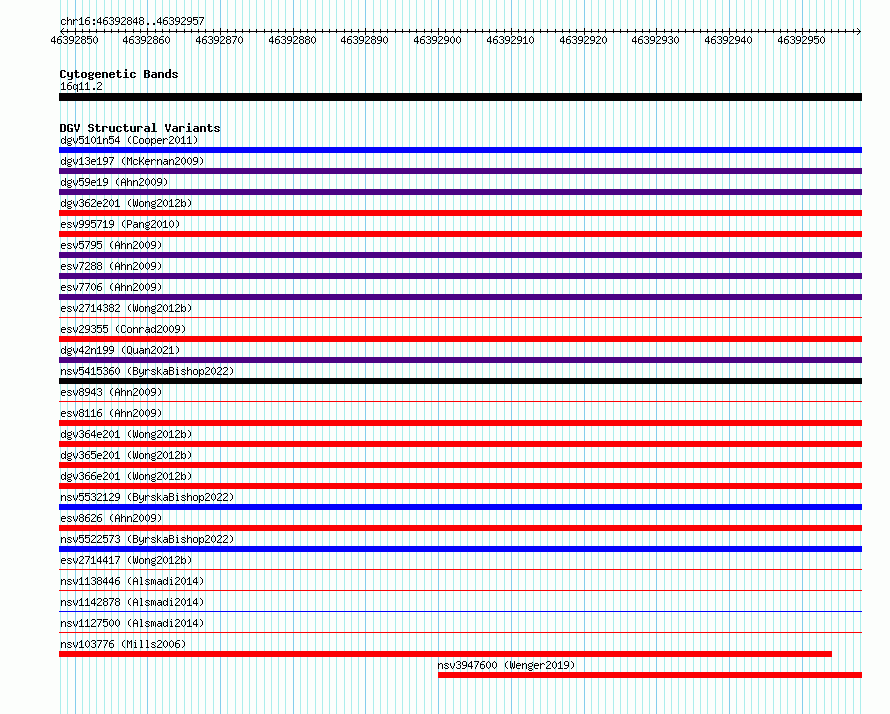Click the red bar under nsv103776
Image resolution: width=890 pixels, height=714 pixels.
[x=446, y=654]
